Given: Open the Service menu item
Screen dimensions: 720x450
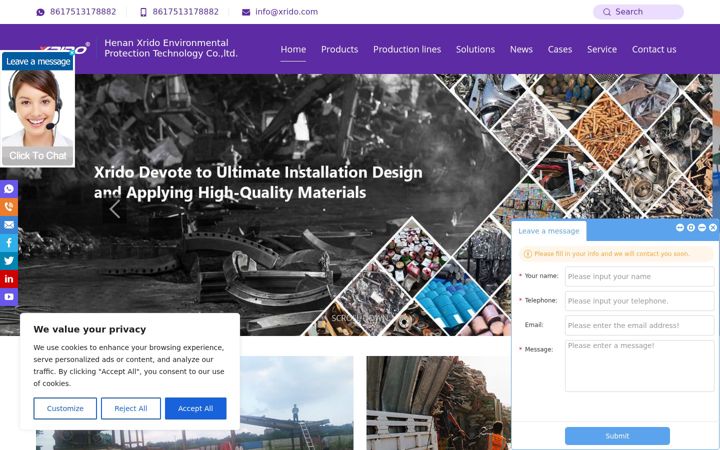Looking at the screenshot, I should coord(602,49).
